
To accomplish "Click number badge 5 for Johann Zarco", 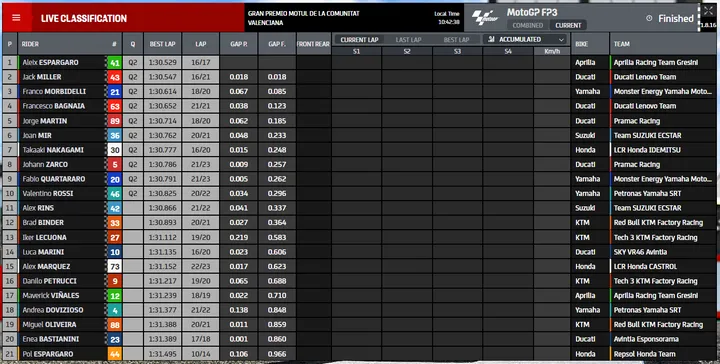I will pos(114,164).
